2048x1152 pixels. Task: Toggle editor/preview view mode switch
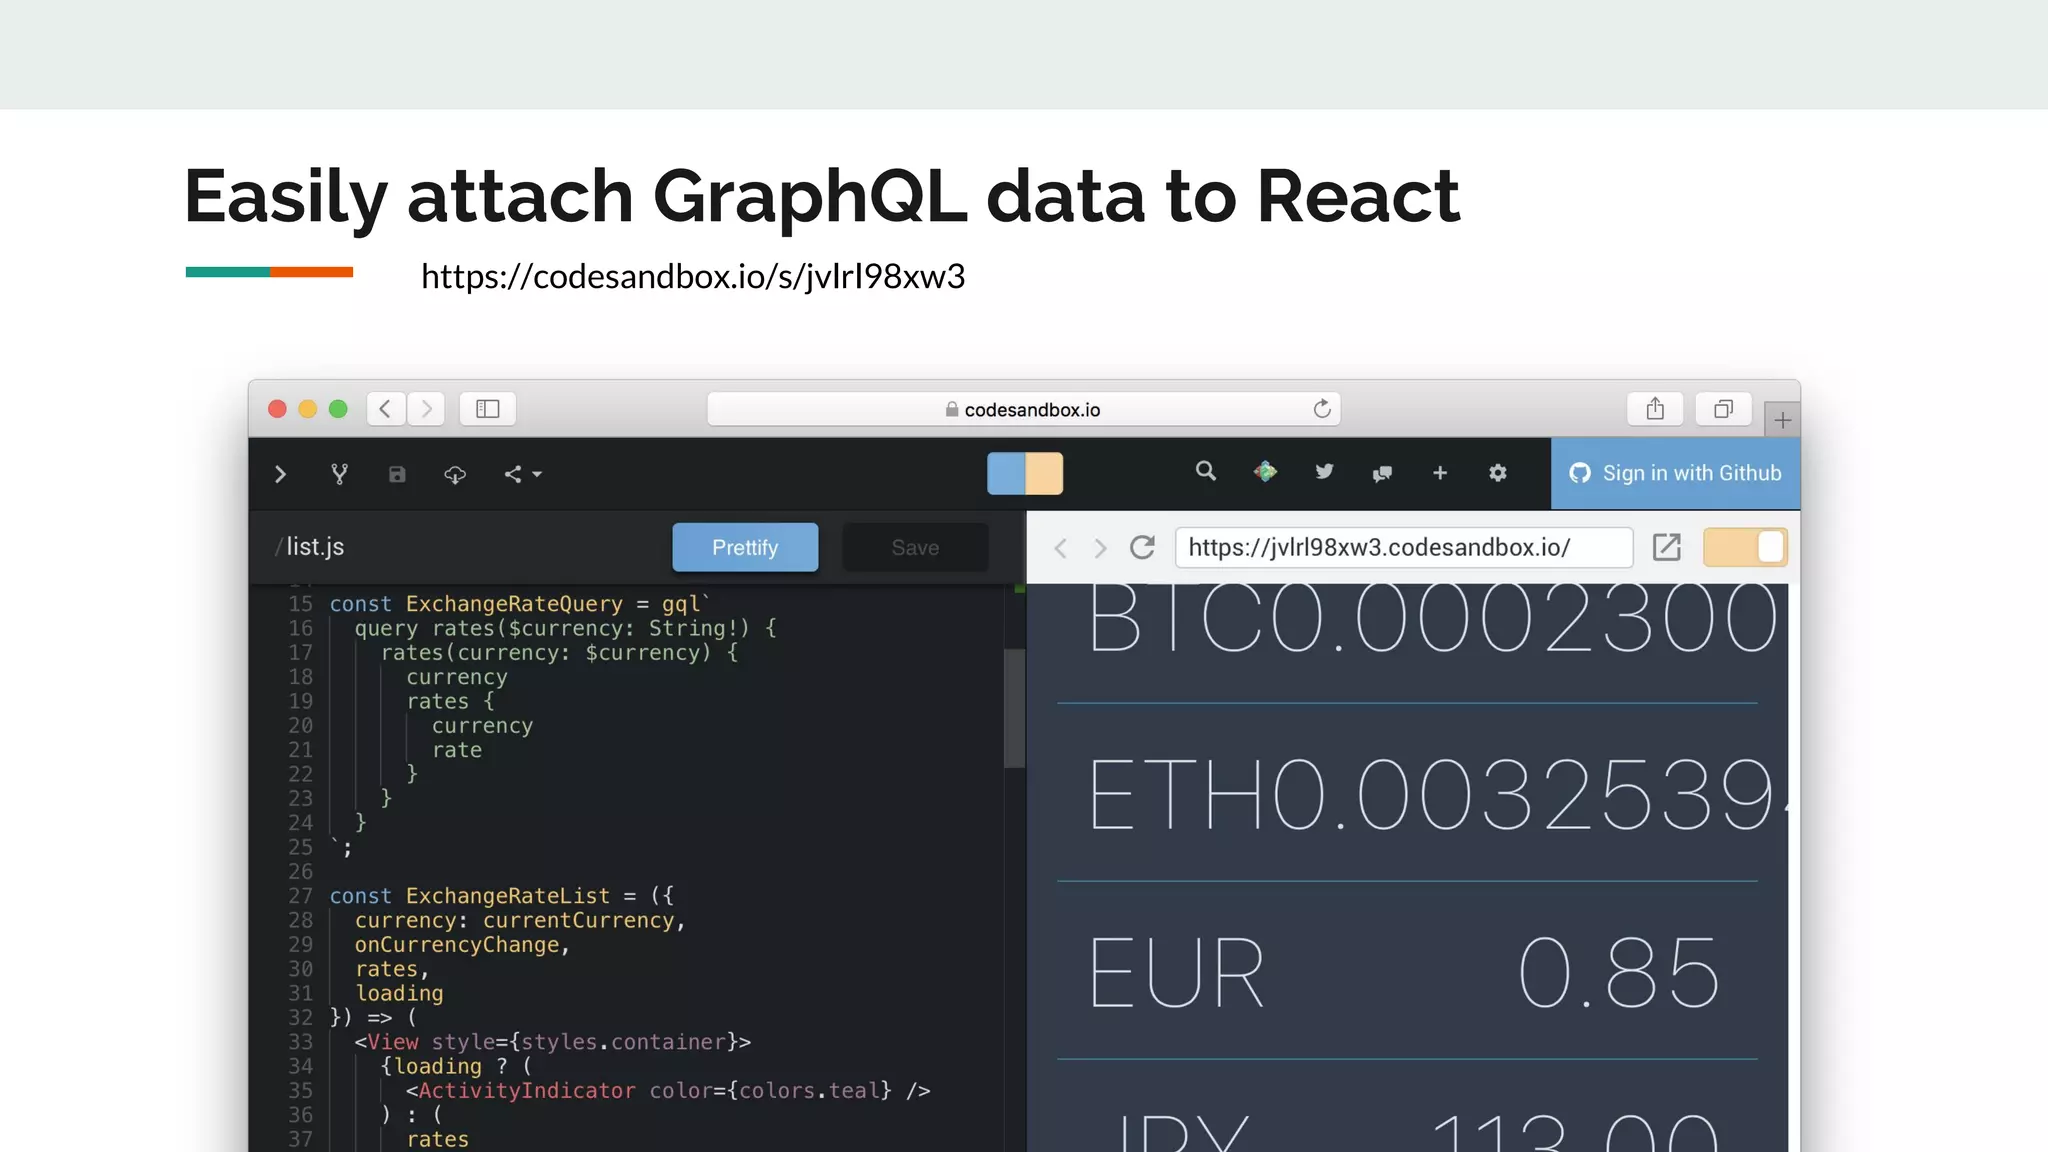[x=1025, y=474]
